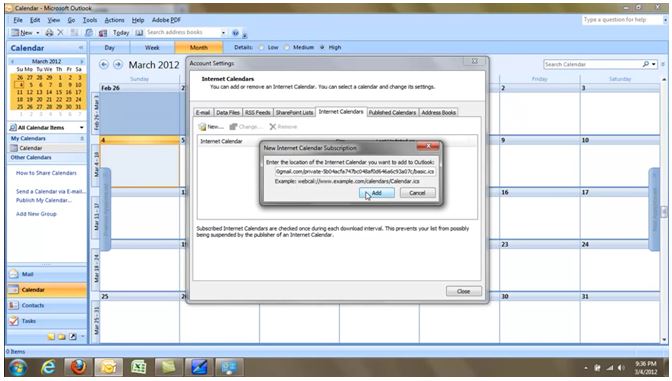Open the File menu
The width and height of the screenshot is (672, 381).
point(18,20)
